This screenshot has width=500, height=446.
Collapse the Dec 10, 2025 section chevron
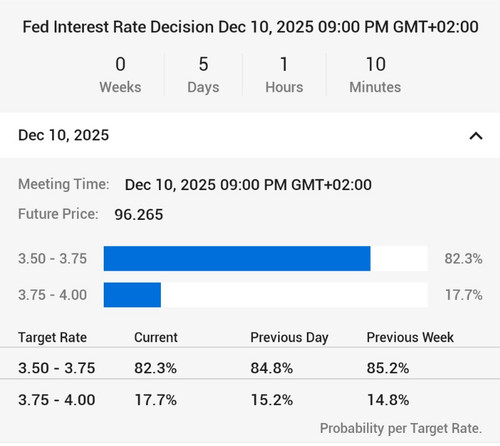click(x=476, y=136)
